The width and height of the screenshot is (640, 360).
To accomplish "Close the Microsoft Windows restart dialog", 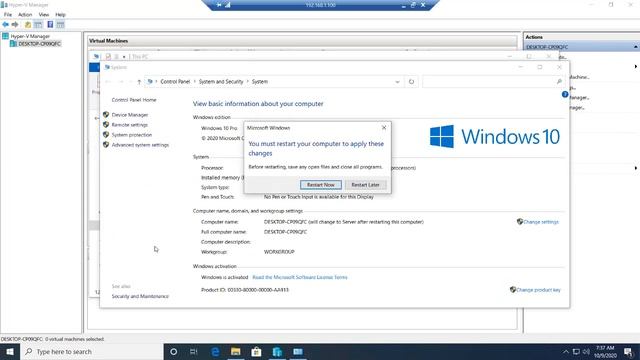I will [384, 128].
